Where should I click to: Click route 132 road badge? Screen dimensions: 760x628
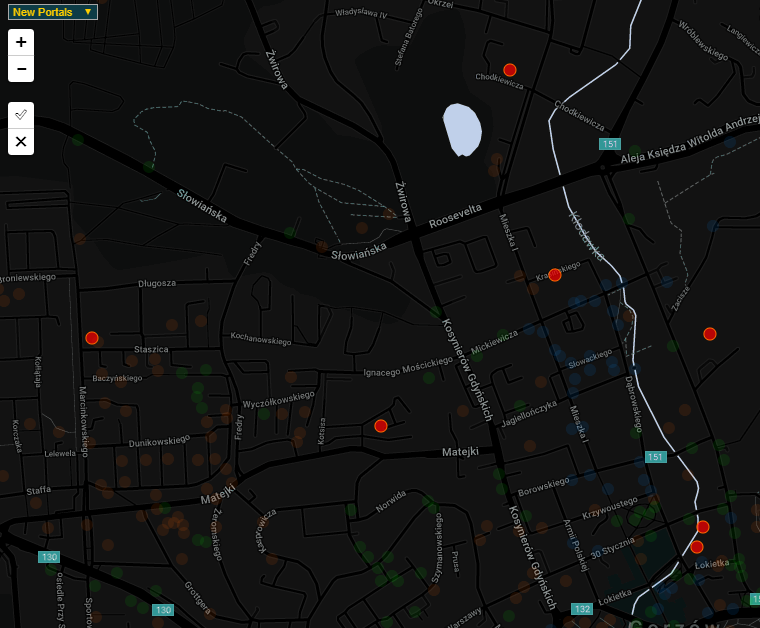point(582,609)
